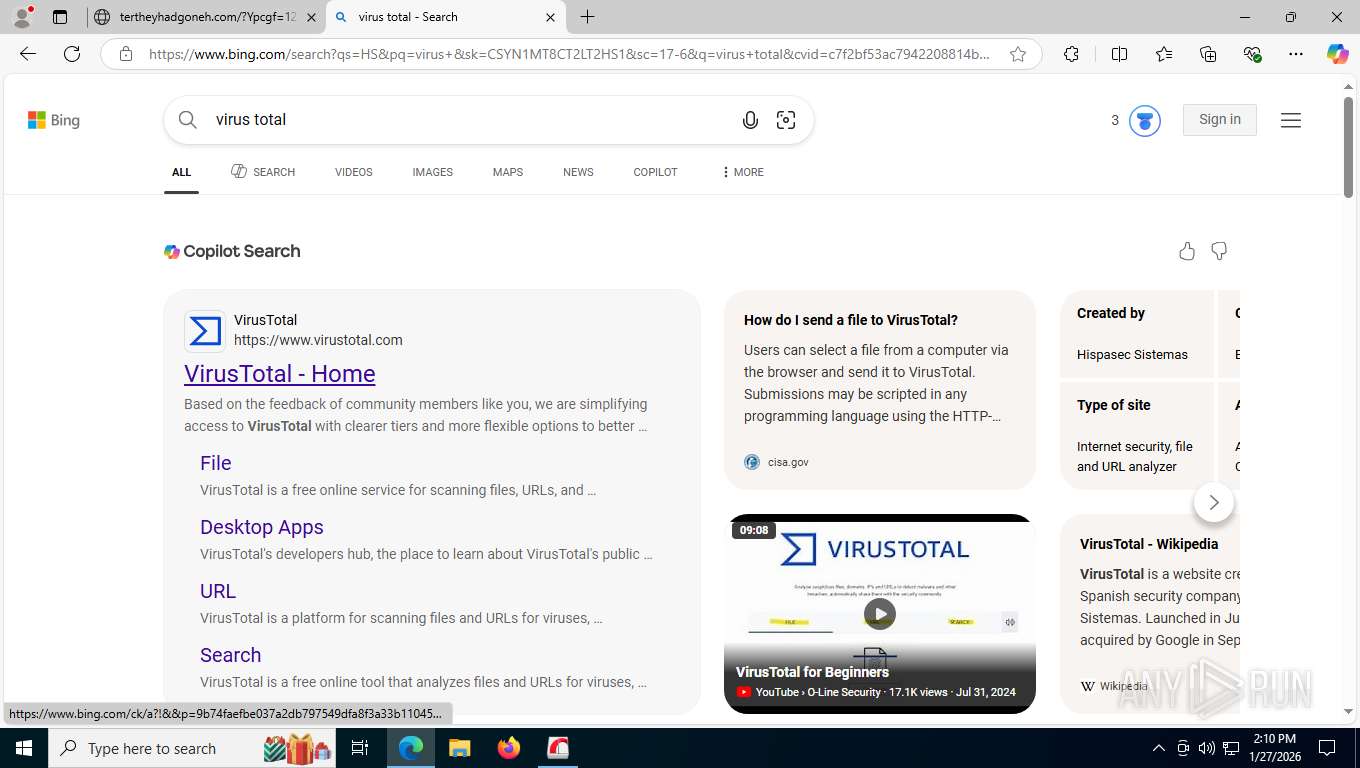
Task: Show hidden system tray icons
Action: [1159, 748]
